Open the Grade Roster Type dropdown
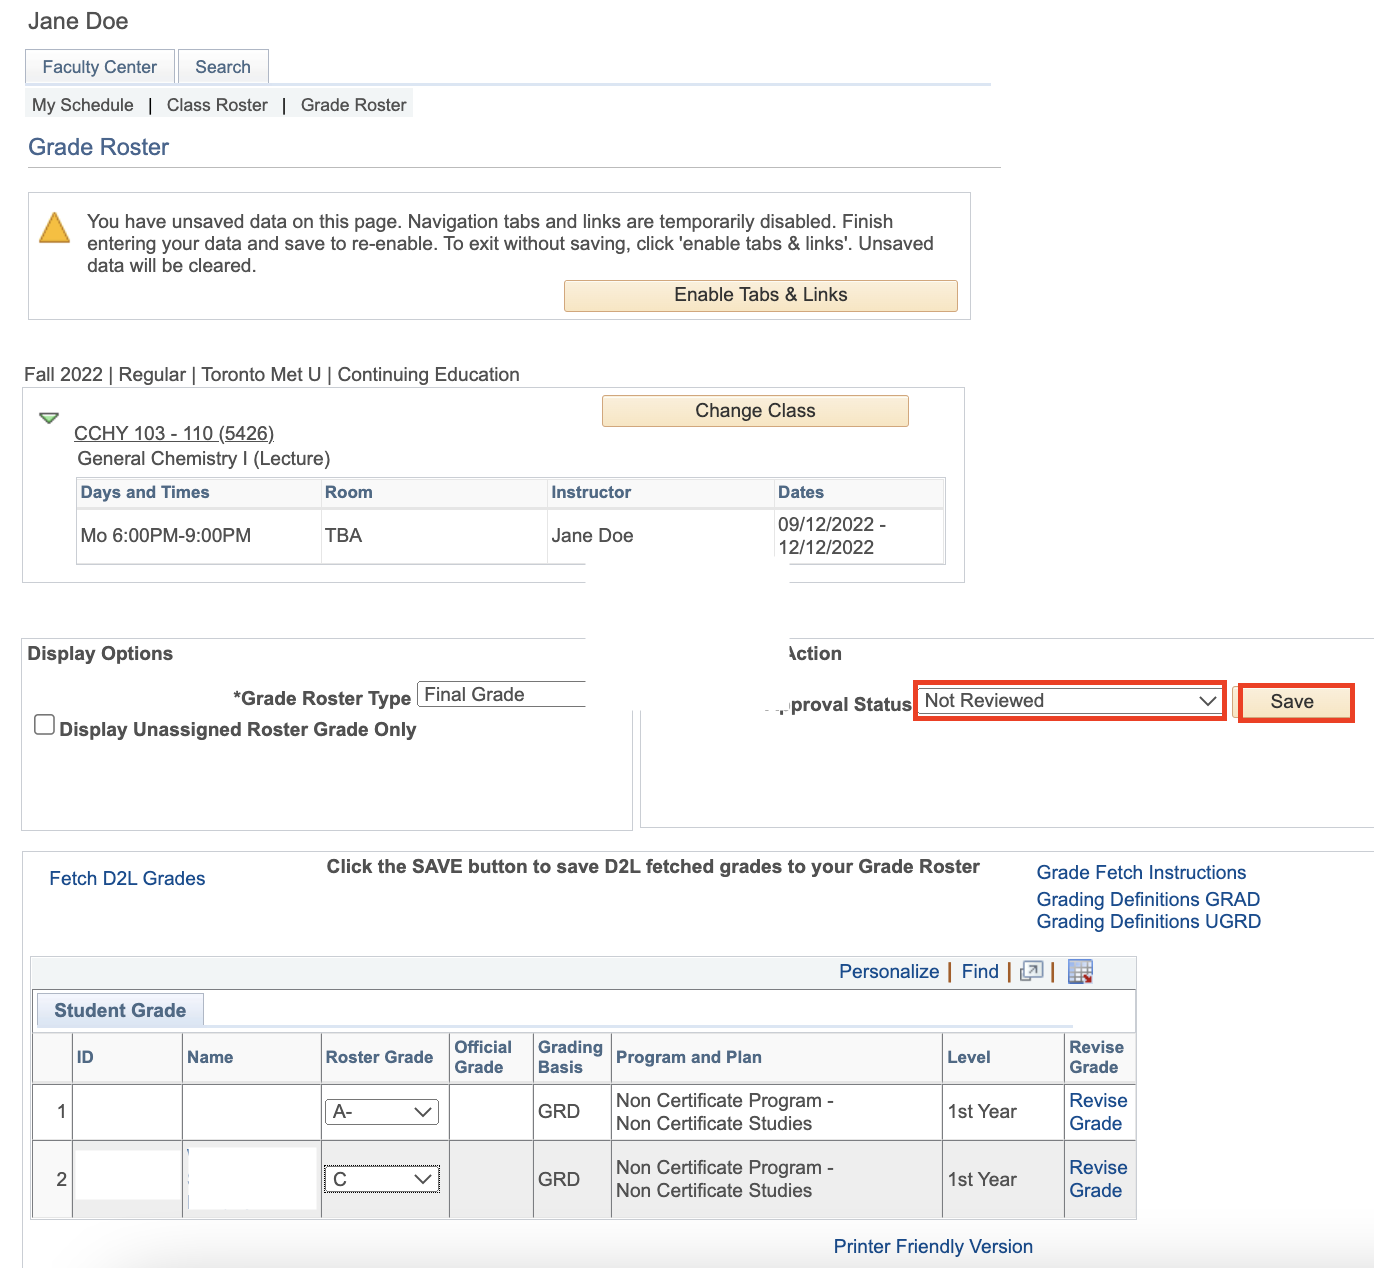This screenshot has height=1268, width=1374. point(501,695)
